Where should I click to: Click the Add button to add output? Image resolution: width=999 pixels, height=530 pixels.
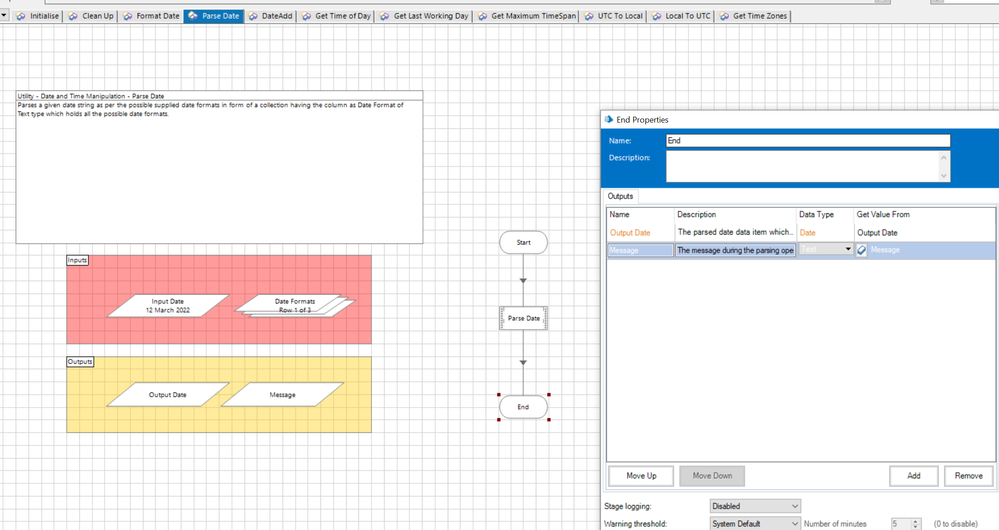[913, 476]
